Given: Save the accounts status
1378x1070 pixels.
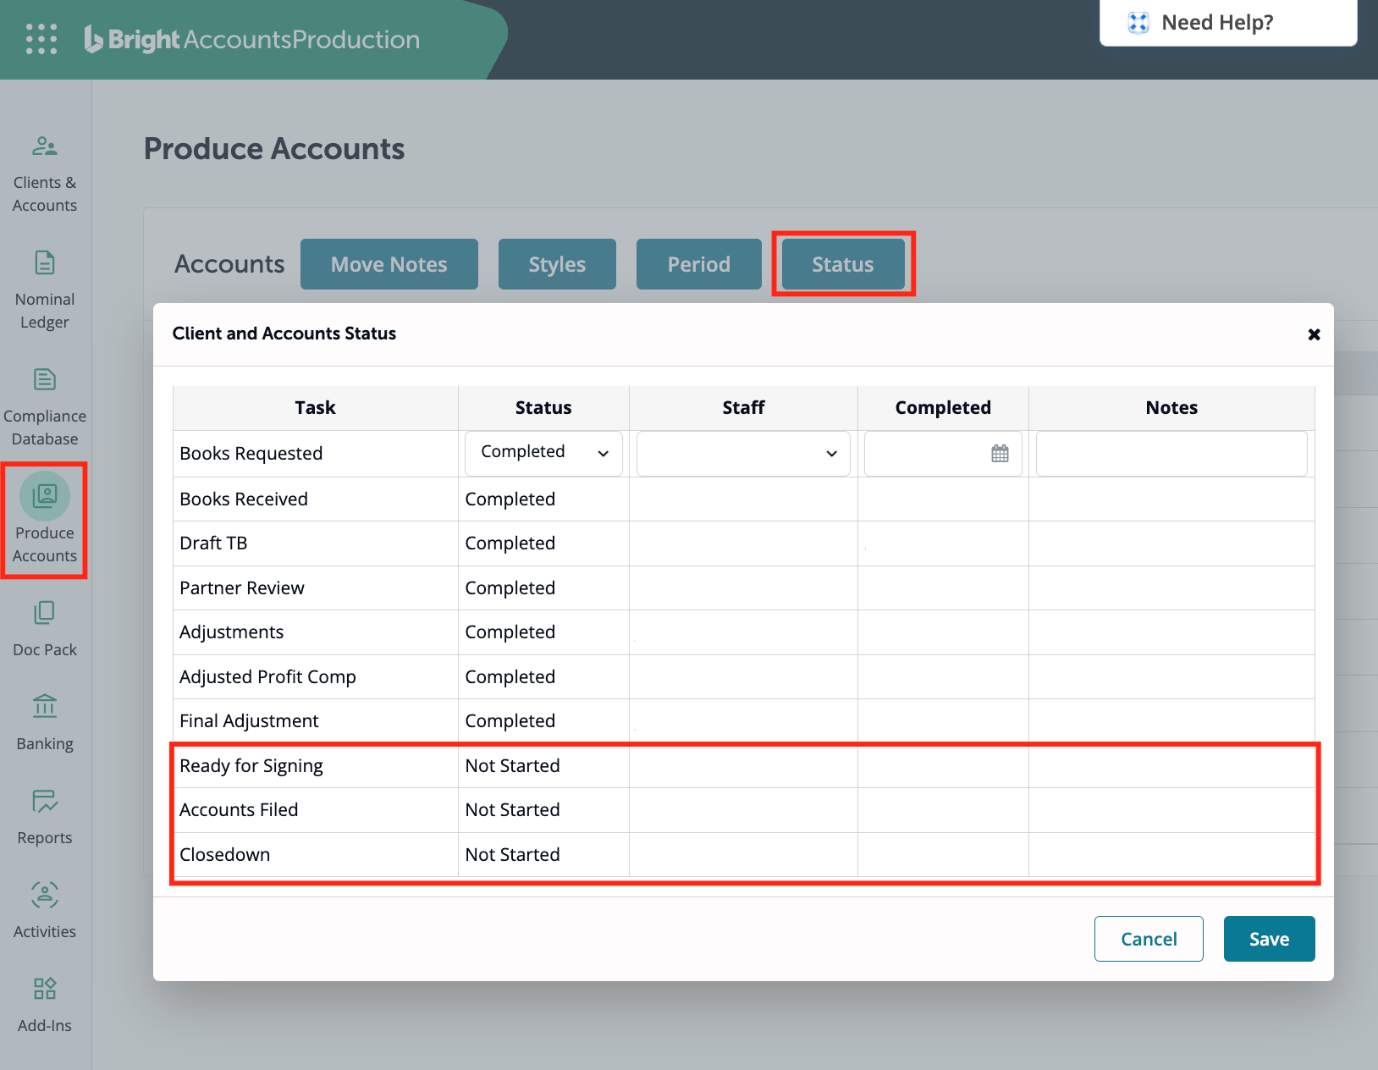Looking at the screenshot, I should point(1269,939).
